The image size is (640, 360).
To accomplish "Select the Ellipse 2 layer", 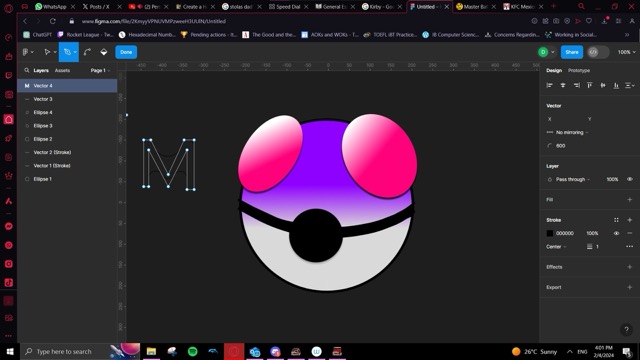I will click(67, 139).
